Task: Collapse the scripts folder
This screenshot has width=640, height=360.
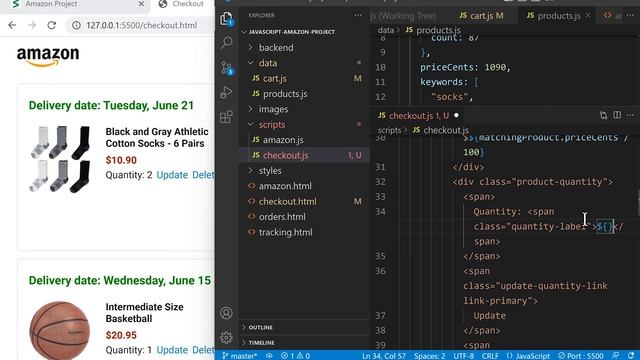Action: tap(251, 124)
